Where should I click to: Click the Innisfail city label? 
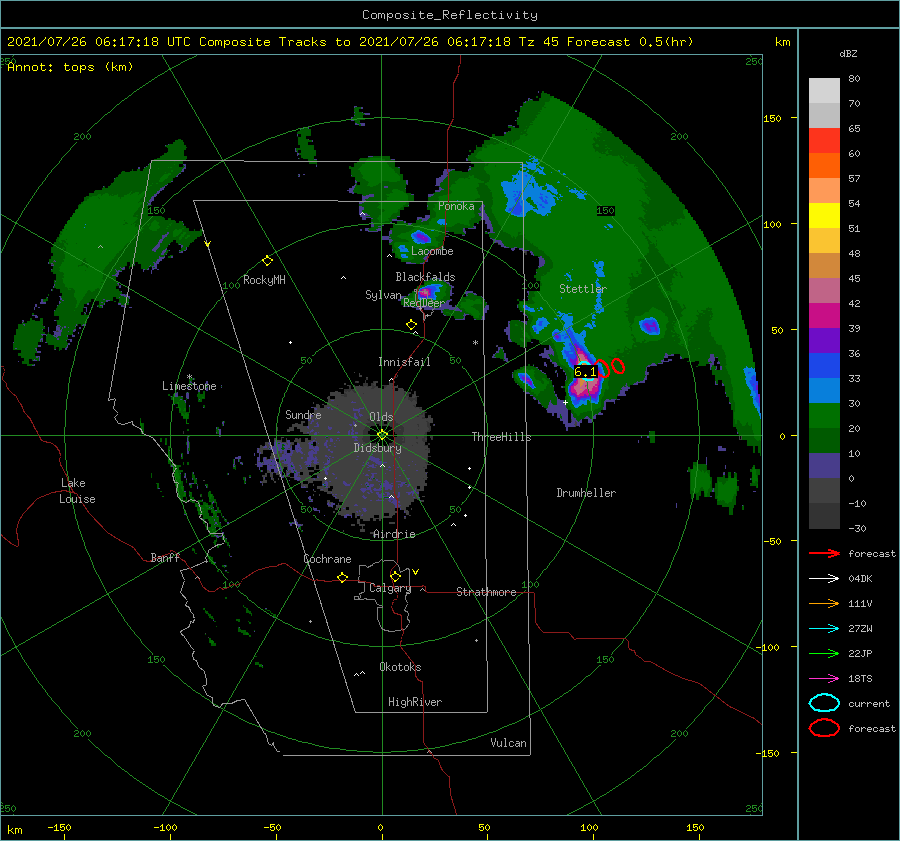point(404,362)
